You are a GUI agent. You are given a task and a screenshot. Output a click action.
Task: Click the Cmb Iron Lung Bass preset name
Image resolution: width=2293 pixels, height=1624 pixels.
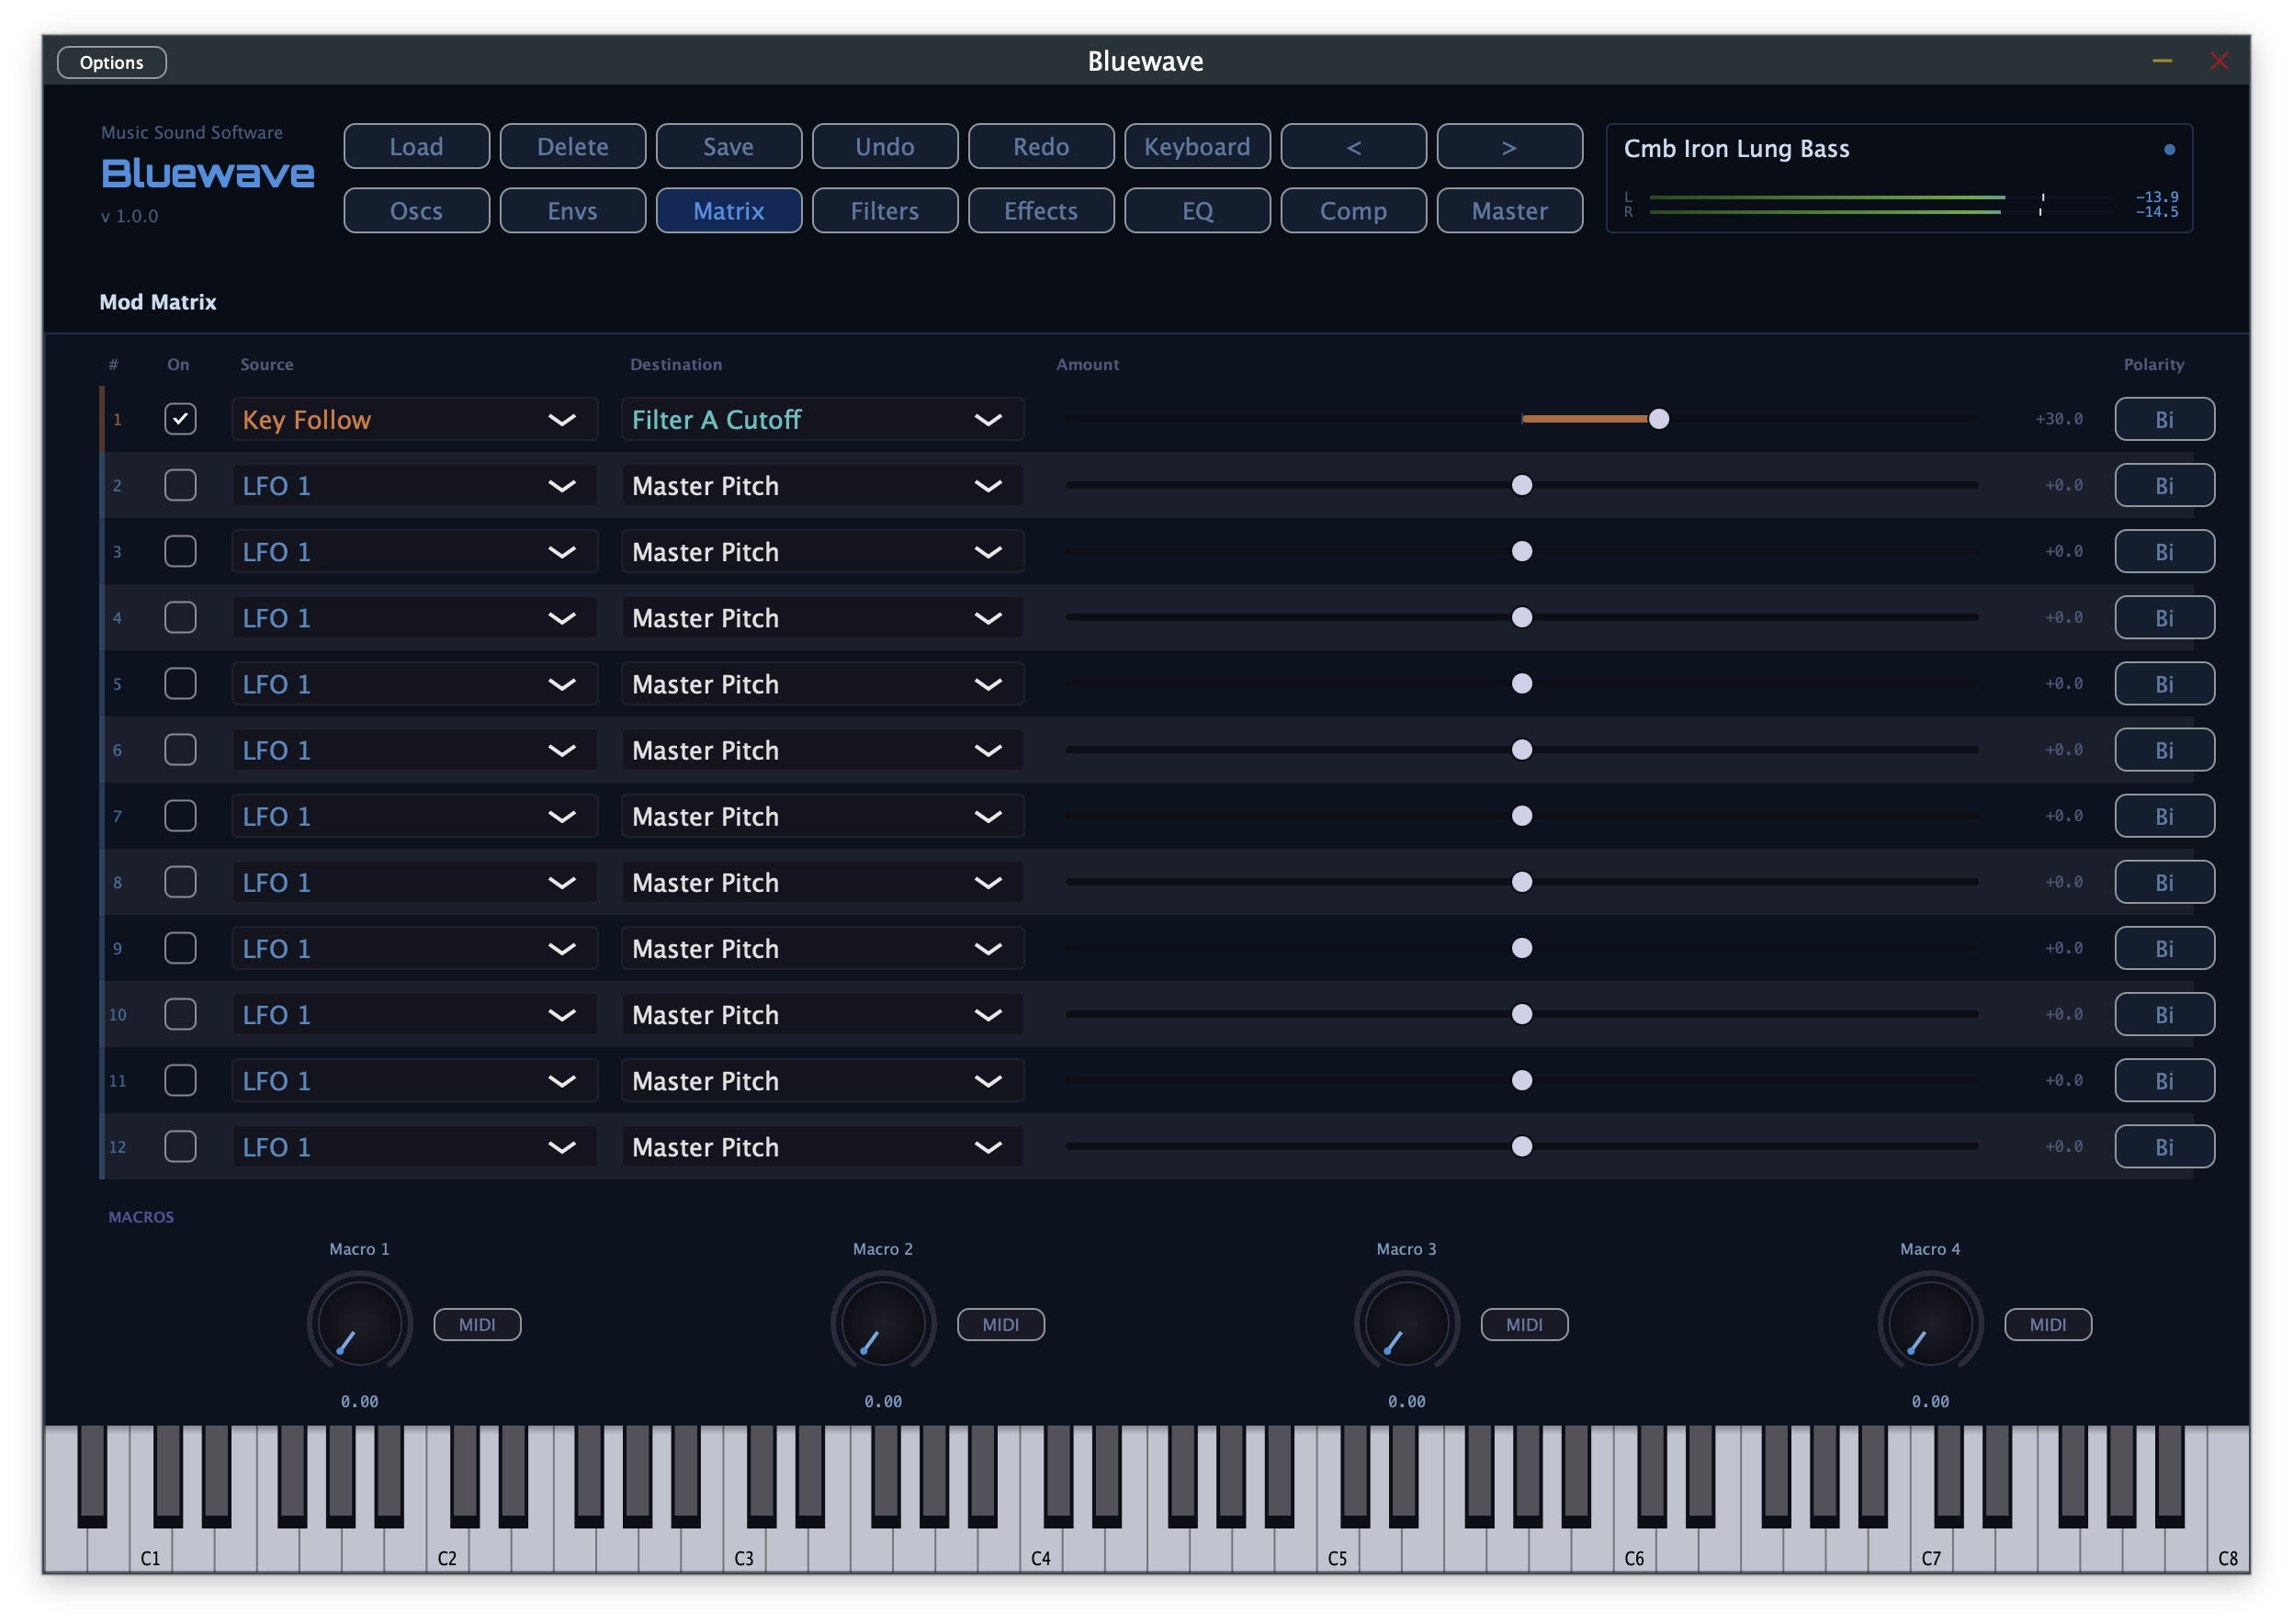[x=1736, y=149]
